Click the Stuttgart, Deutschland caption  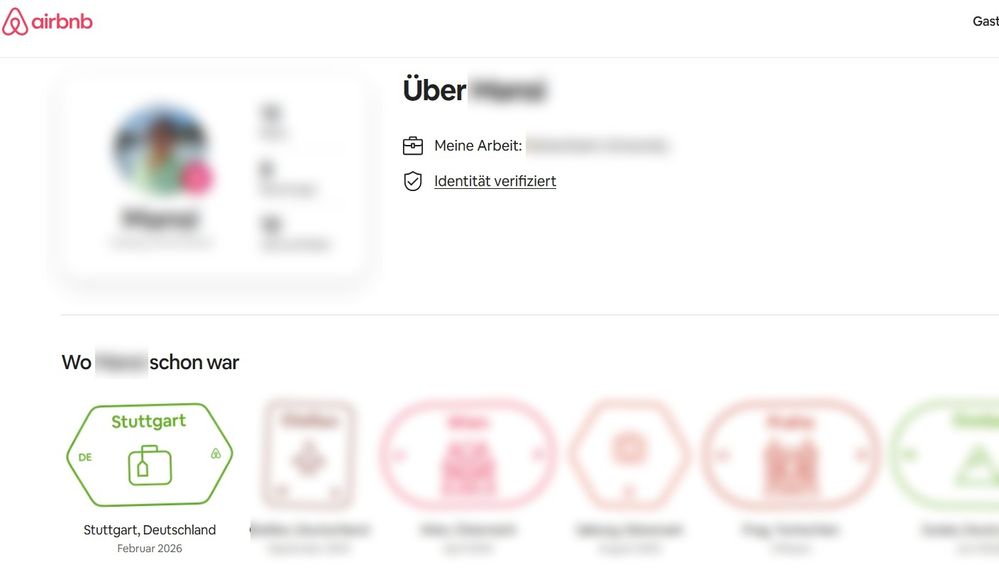(x=149, y=530)
